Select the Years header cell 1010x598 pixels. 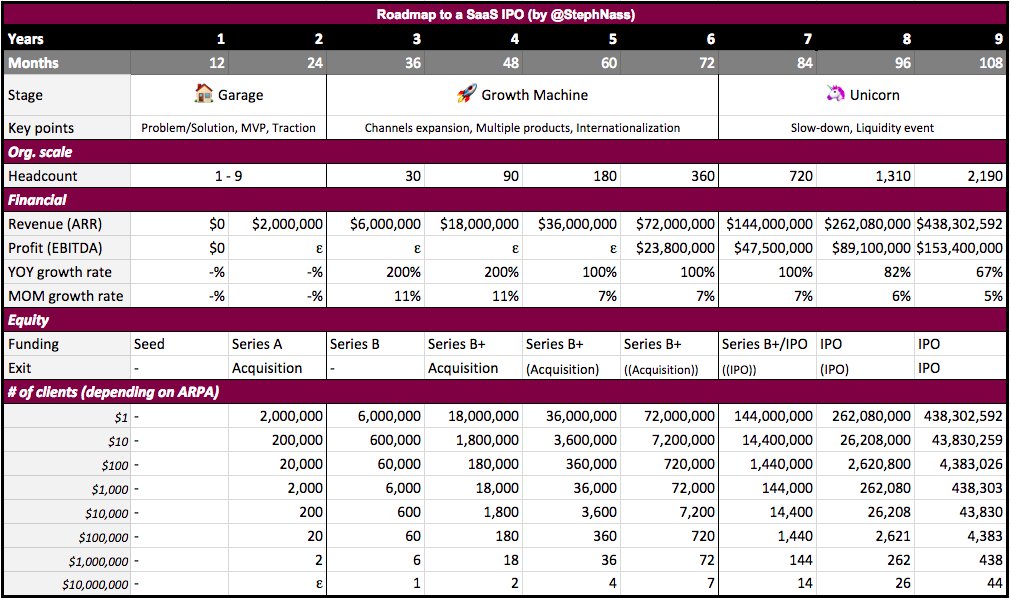click(x=67, y=39)
